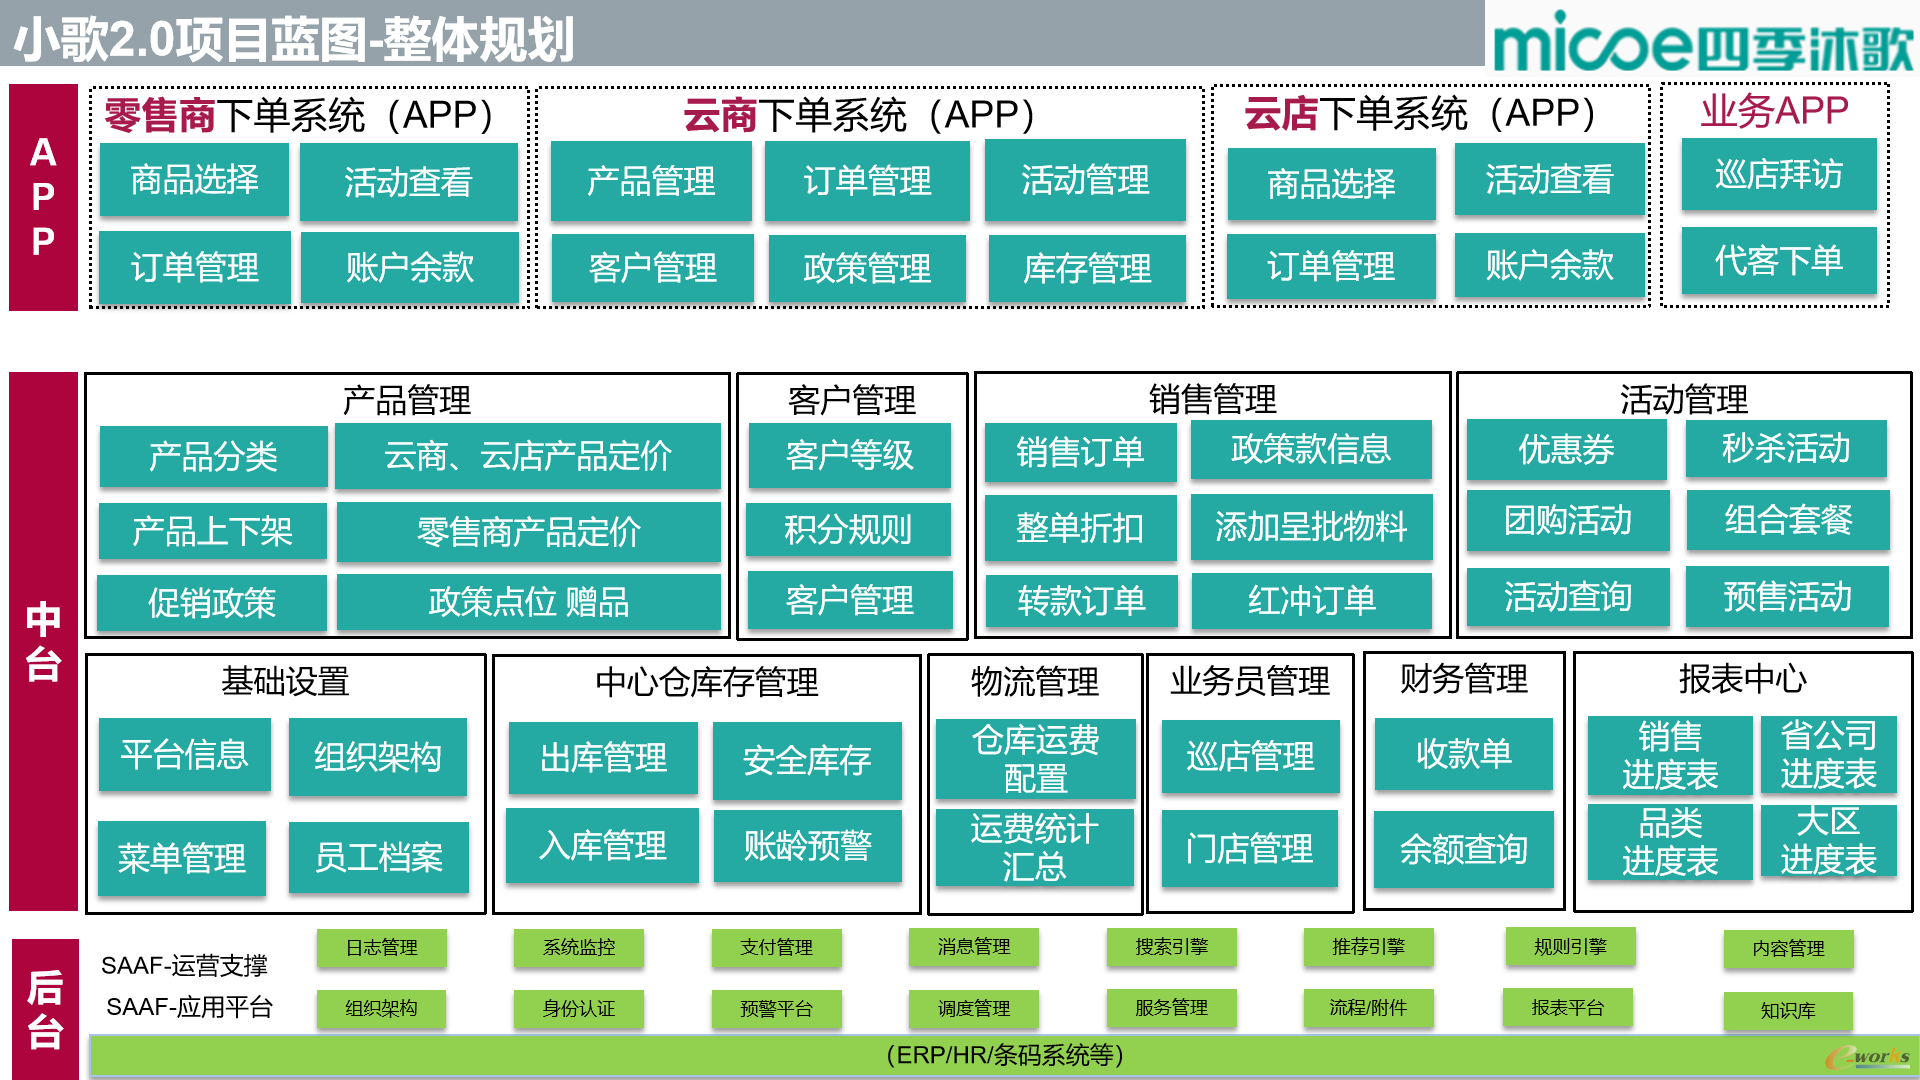Viewport: 1920px width, 1080px height.
Task: Select 秒杀活动 tile
Action: 1786,448
